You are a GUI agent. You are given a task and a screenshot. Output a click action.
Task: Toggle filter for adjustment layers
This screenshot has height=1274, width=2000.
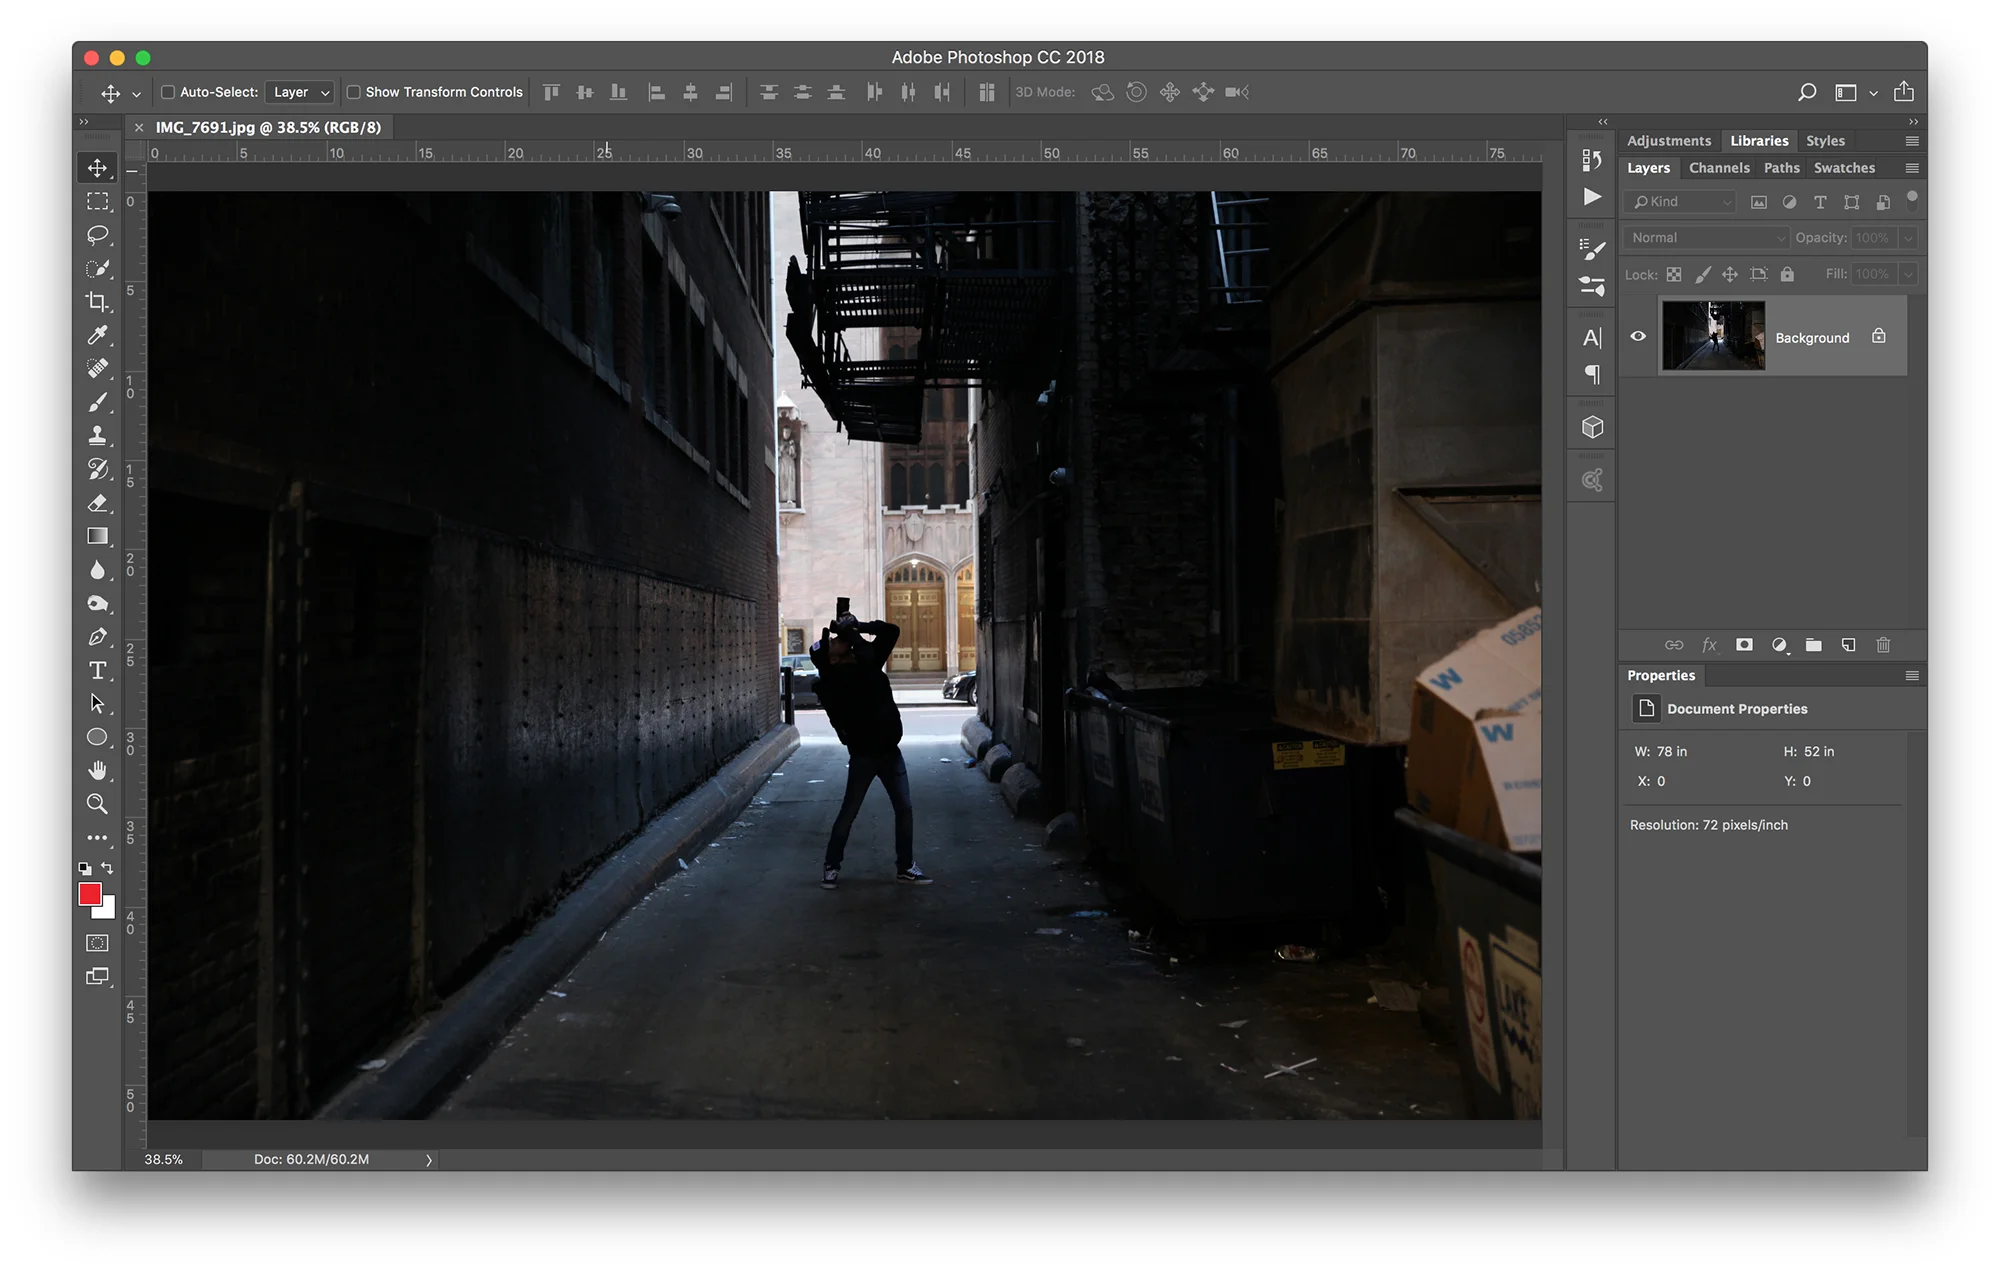1789,202
